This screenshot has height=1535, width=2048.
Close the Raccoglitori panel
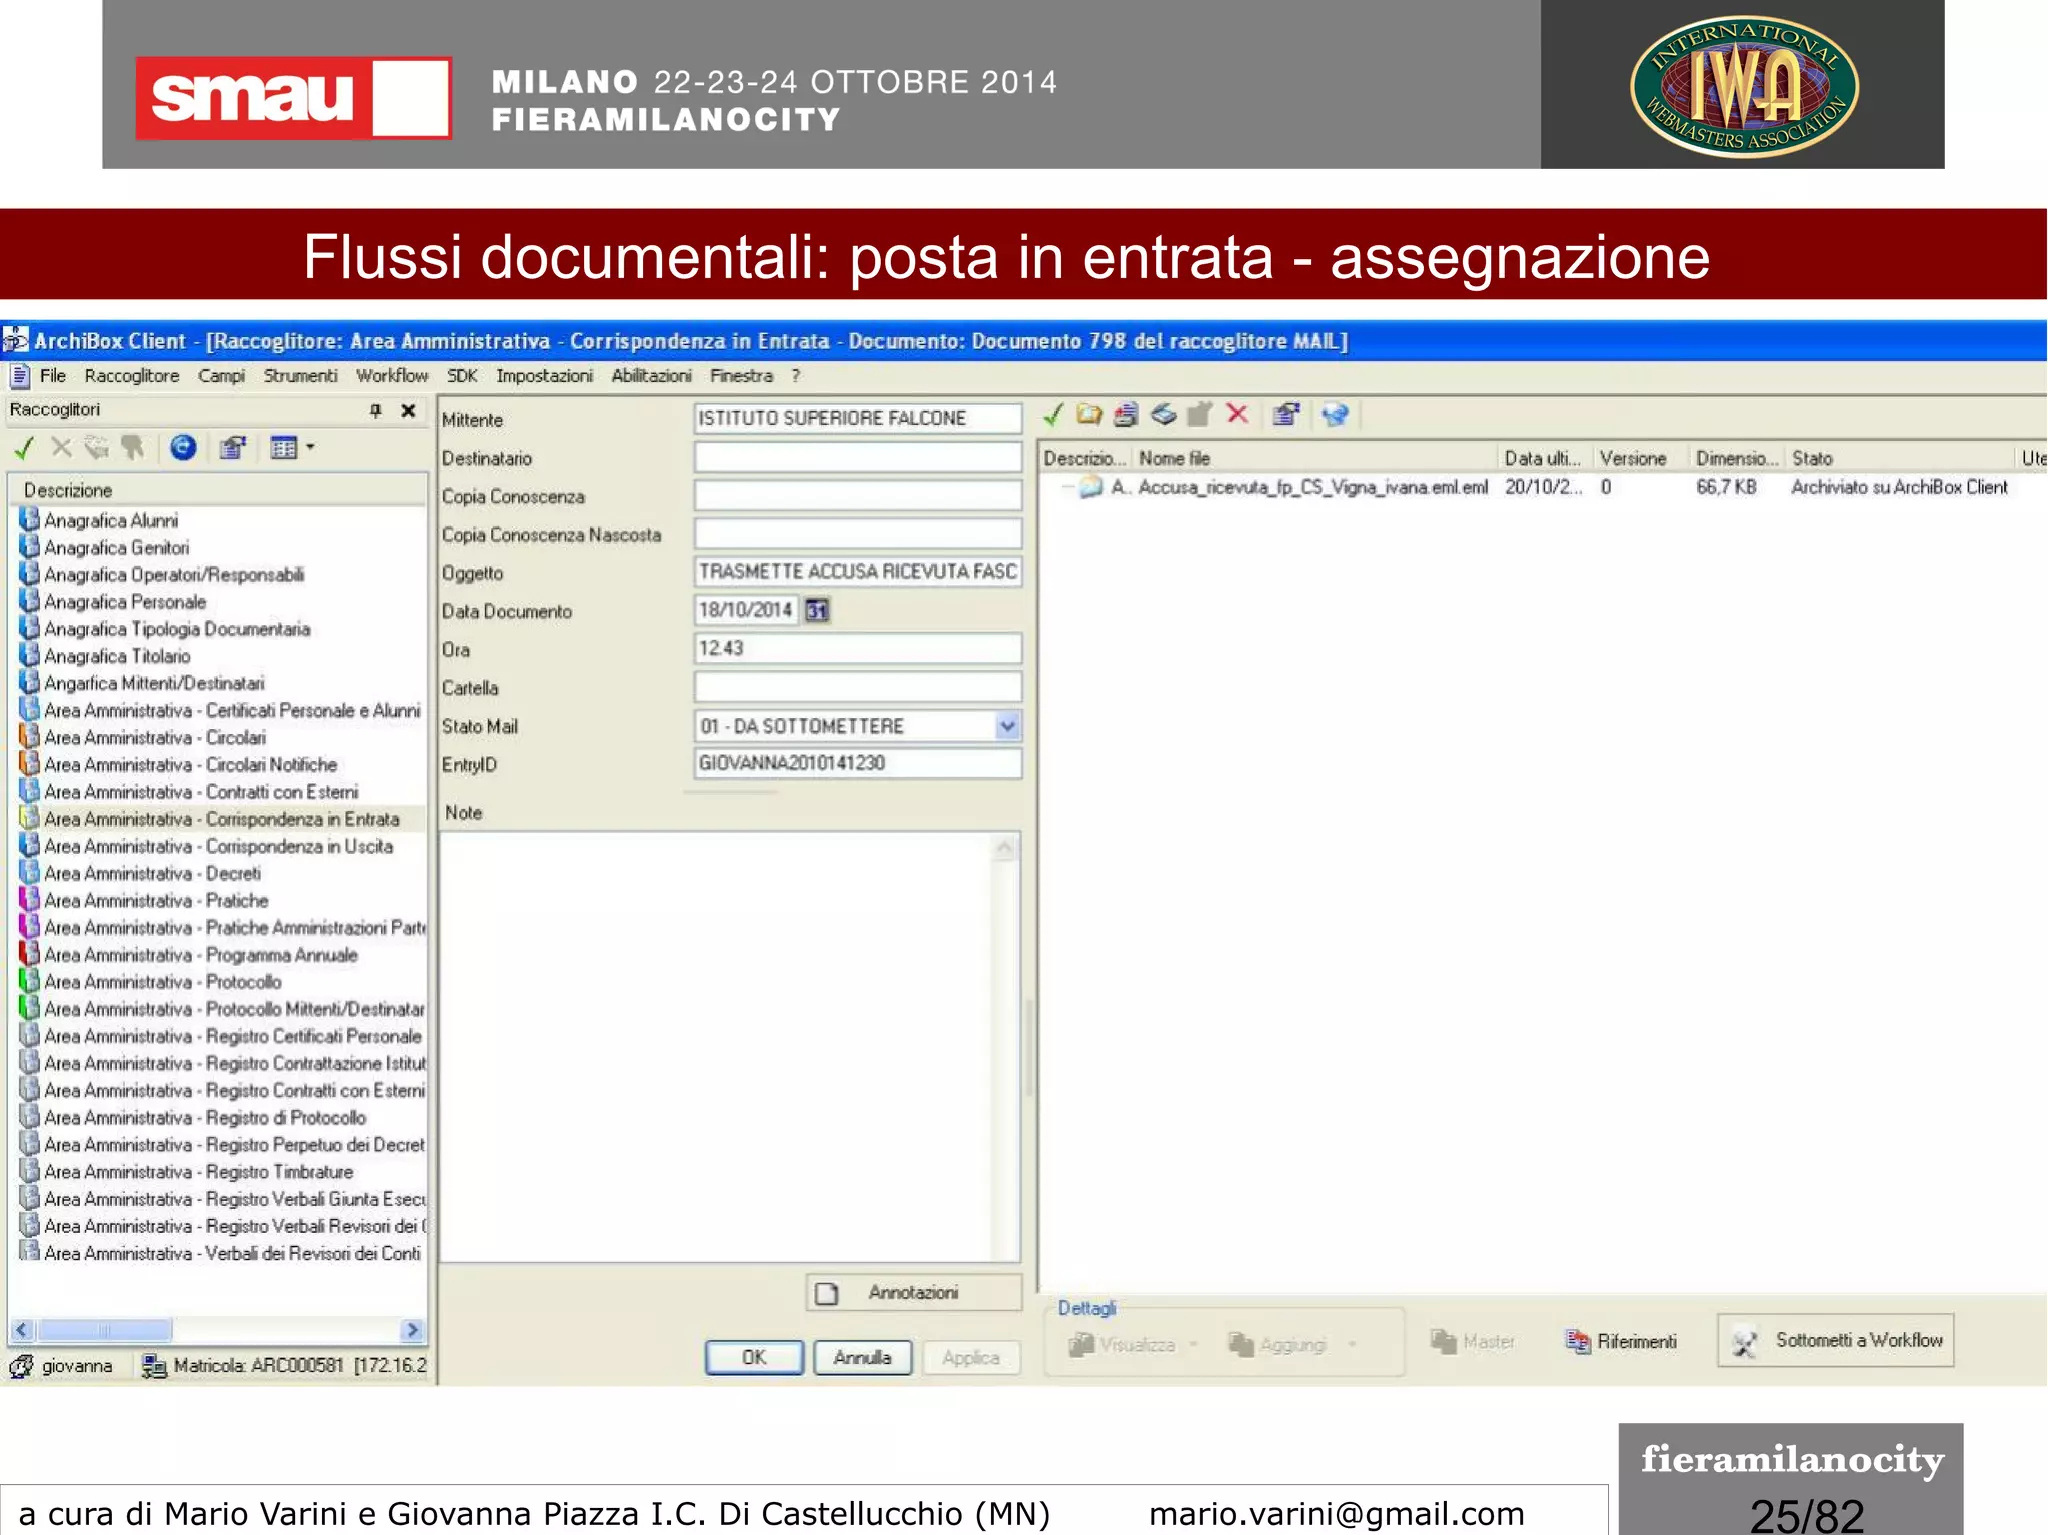pos(408,410)
